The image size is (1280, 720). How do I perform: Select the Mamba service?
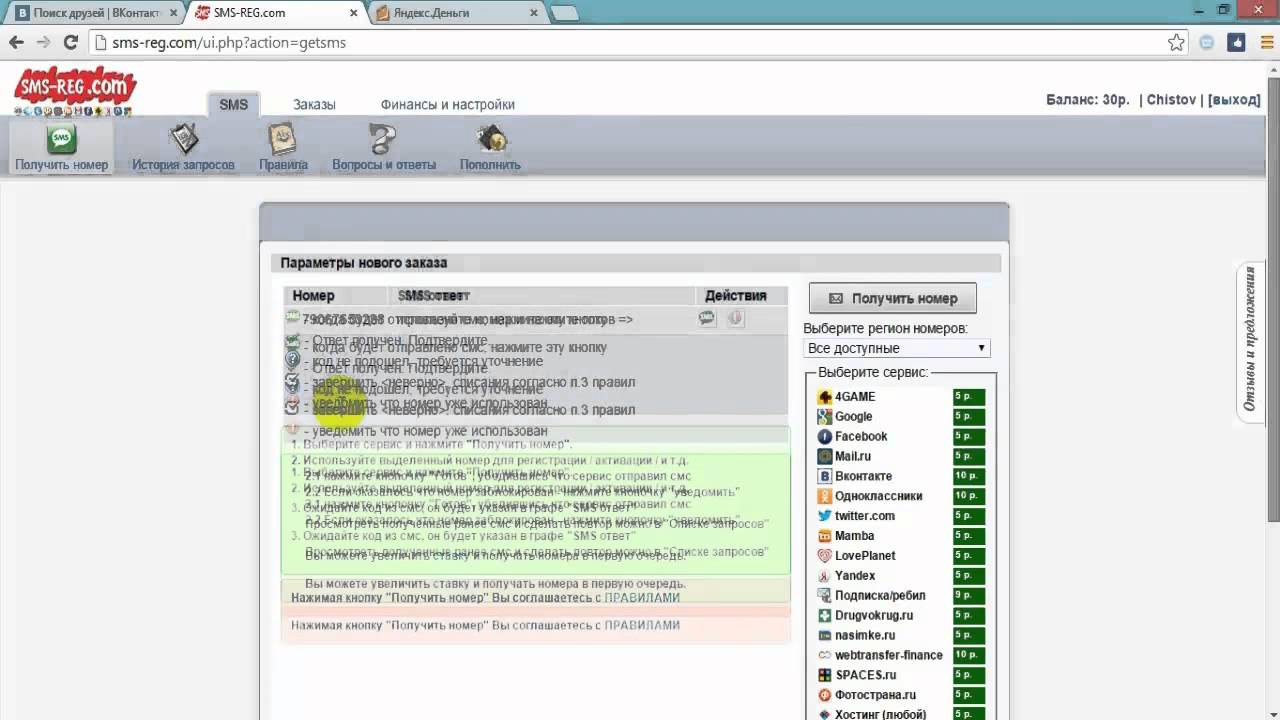coord(854,536)
